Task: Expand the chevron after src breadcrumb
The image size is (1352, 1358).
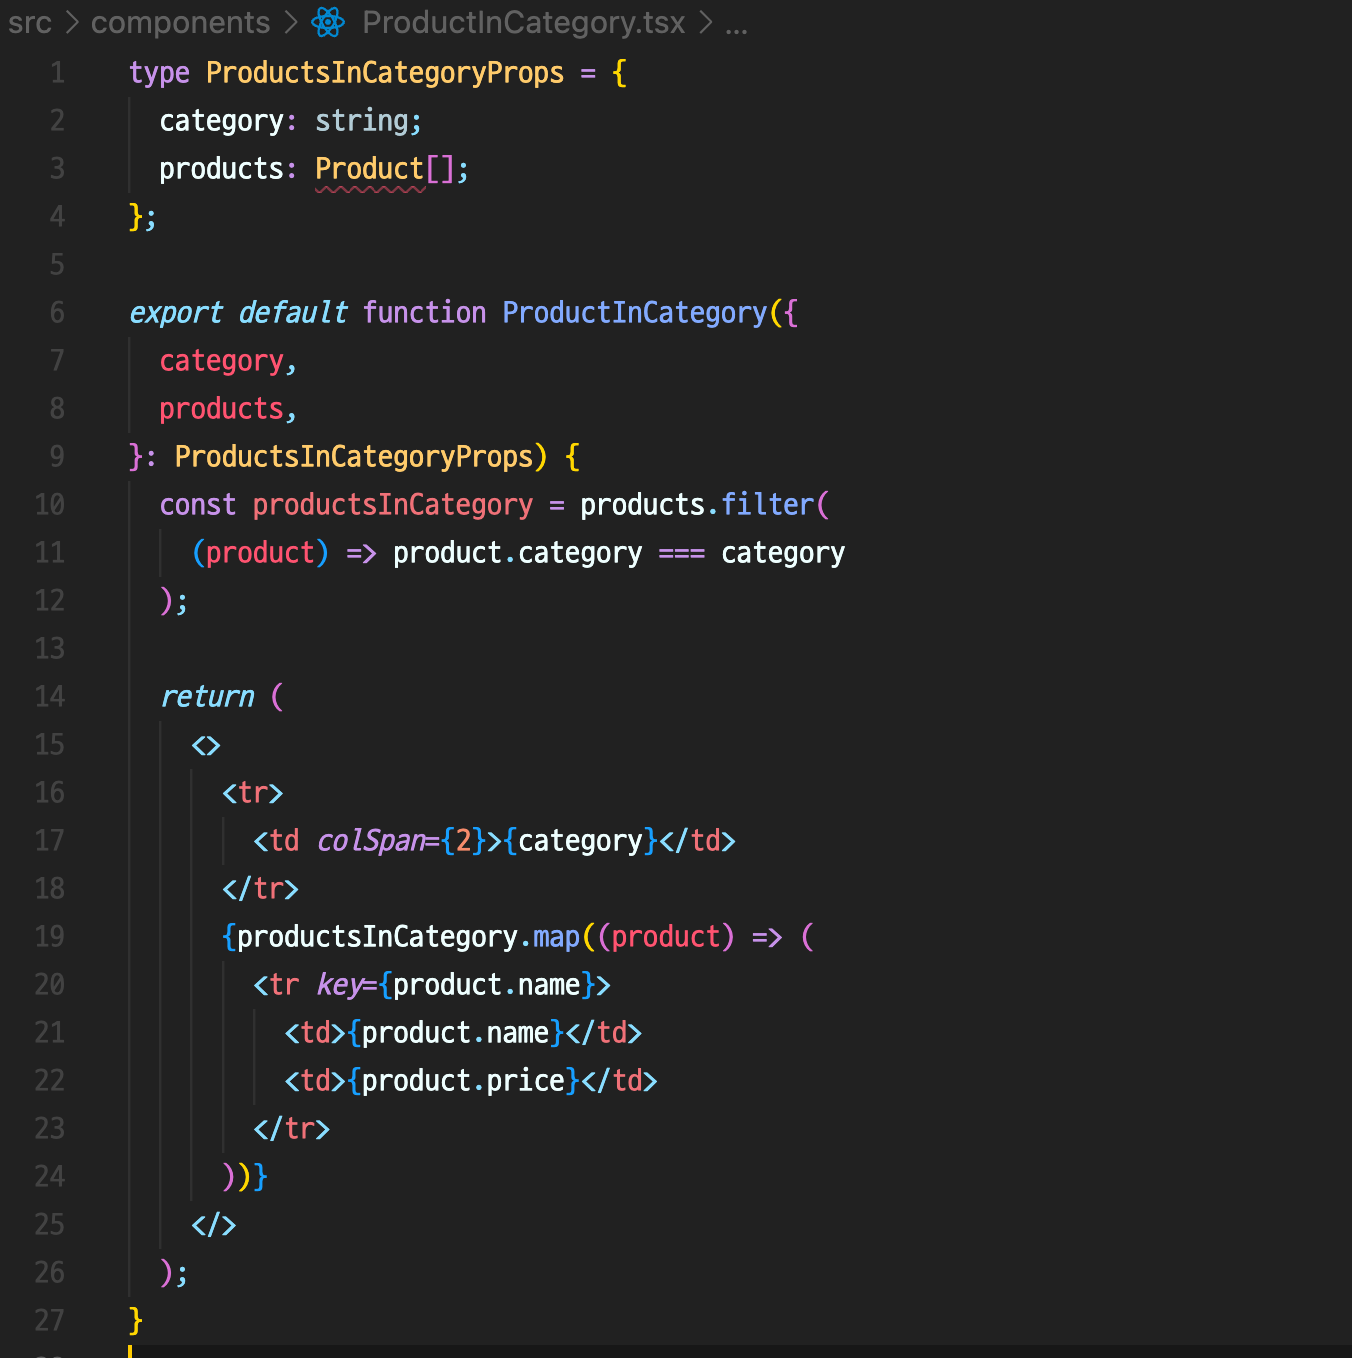Action: click(71, 22)
